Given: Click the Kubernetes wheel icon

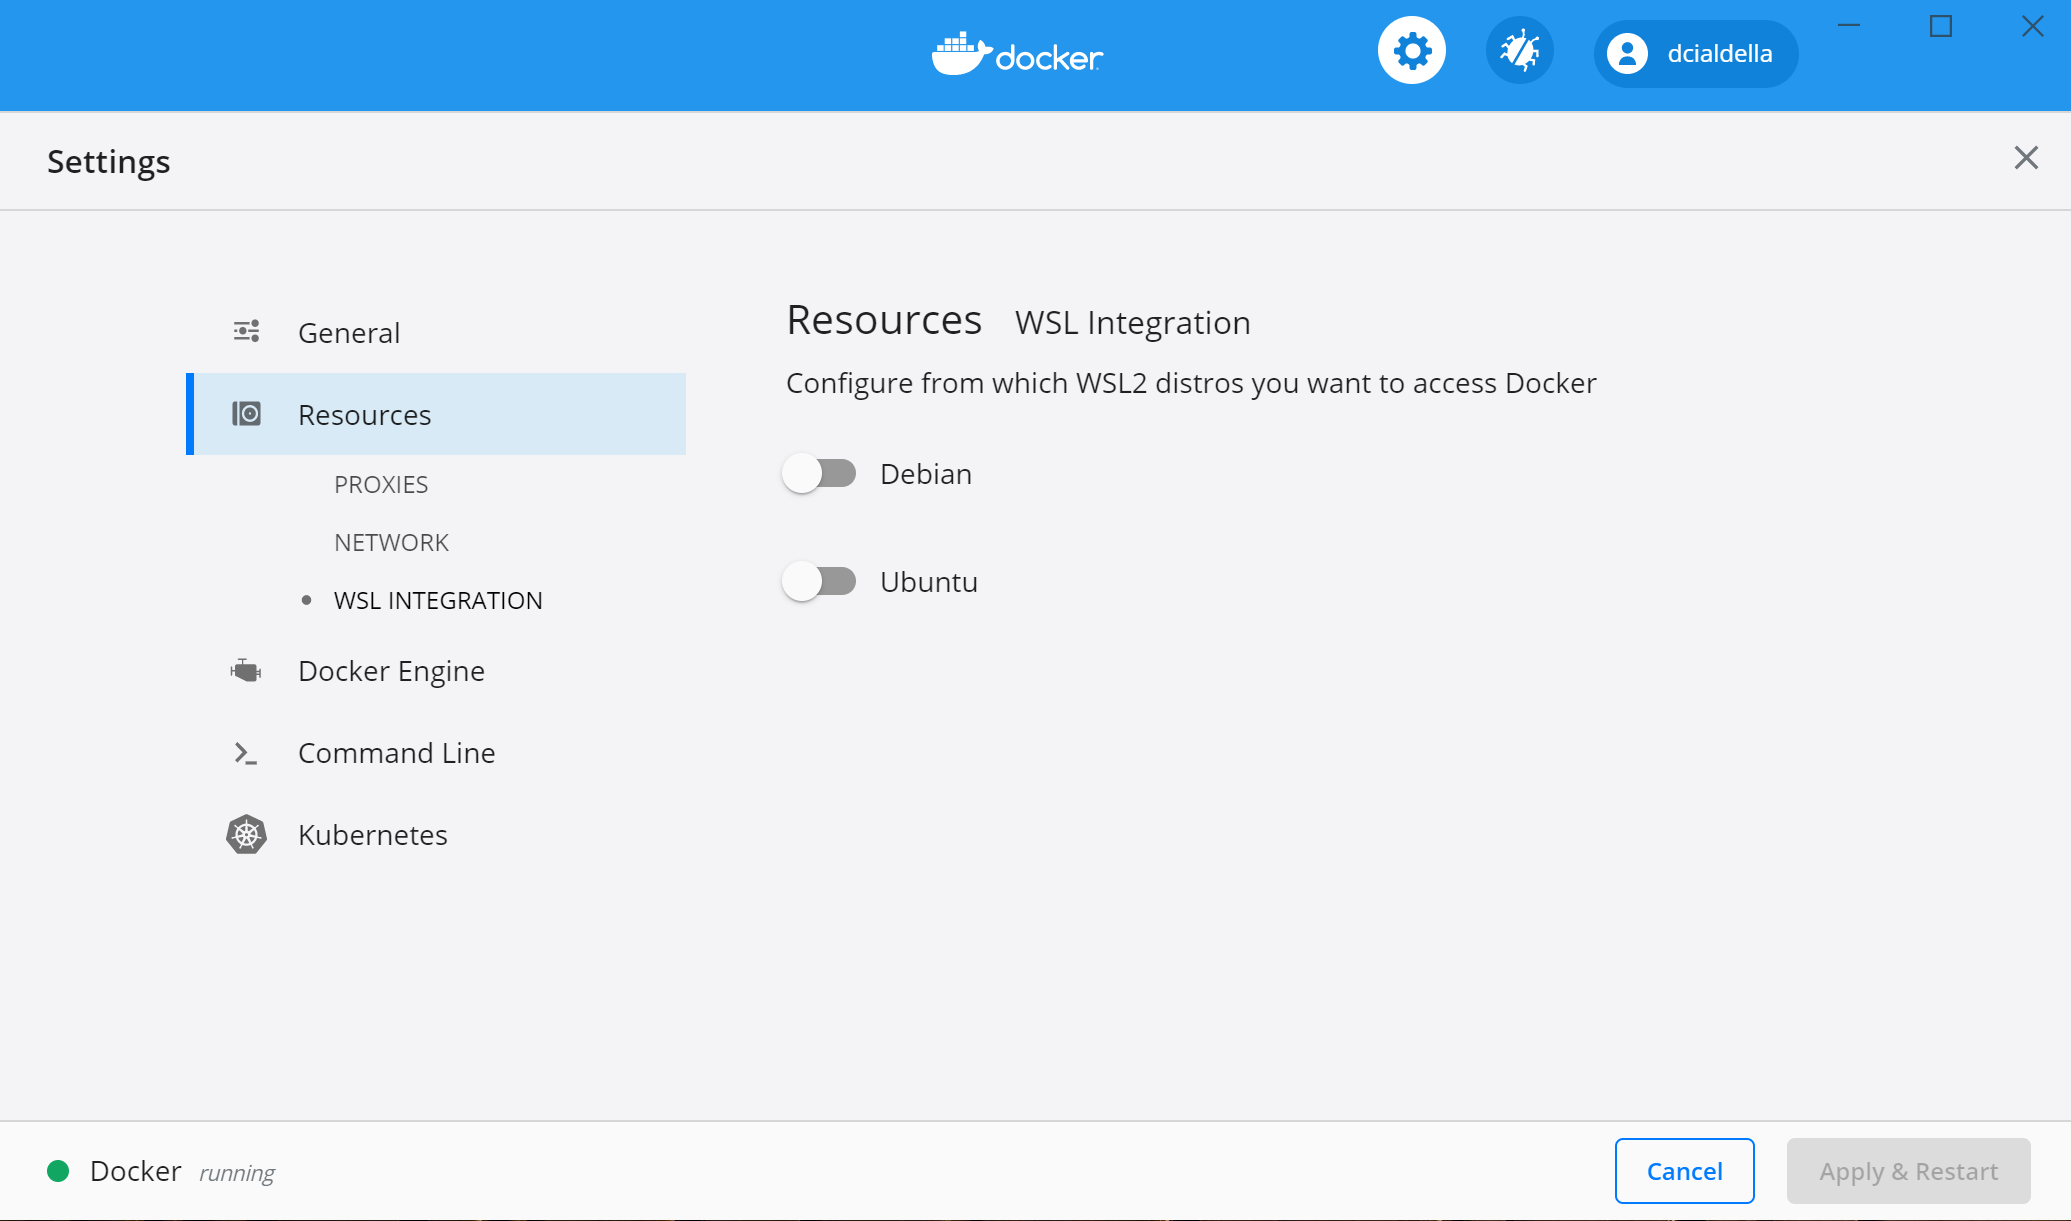Looking at the screenshot, I should point(246,834).
